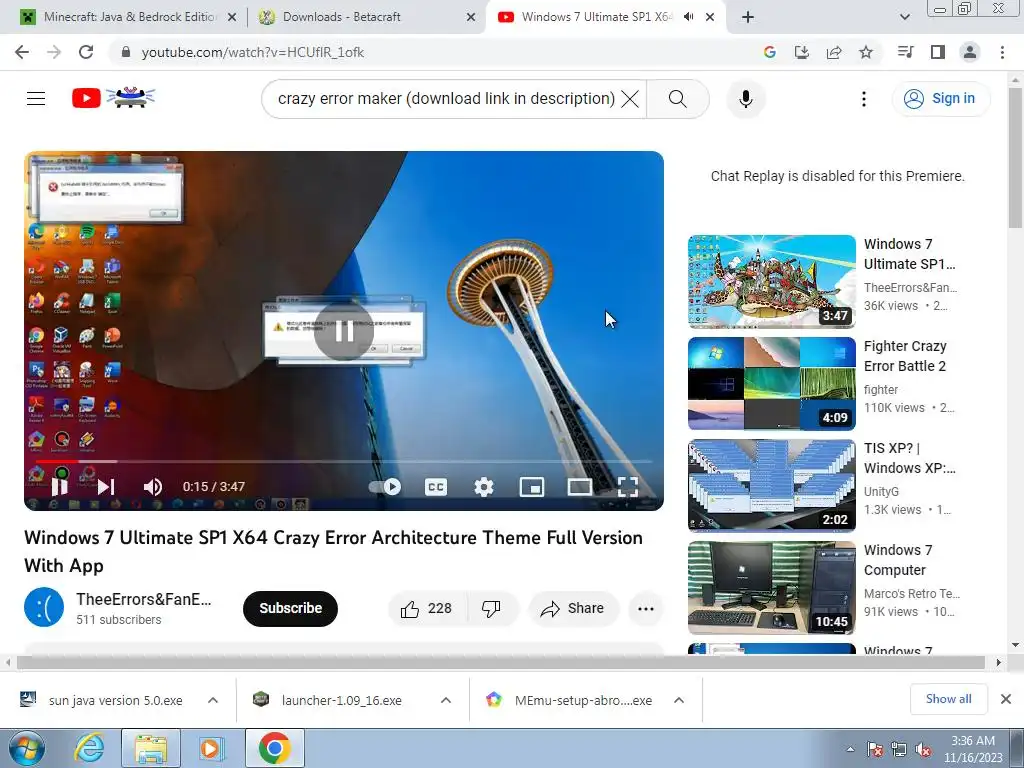Open YouTube settings three-dot menu

[x=864, y=99]
